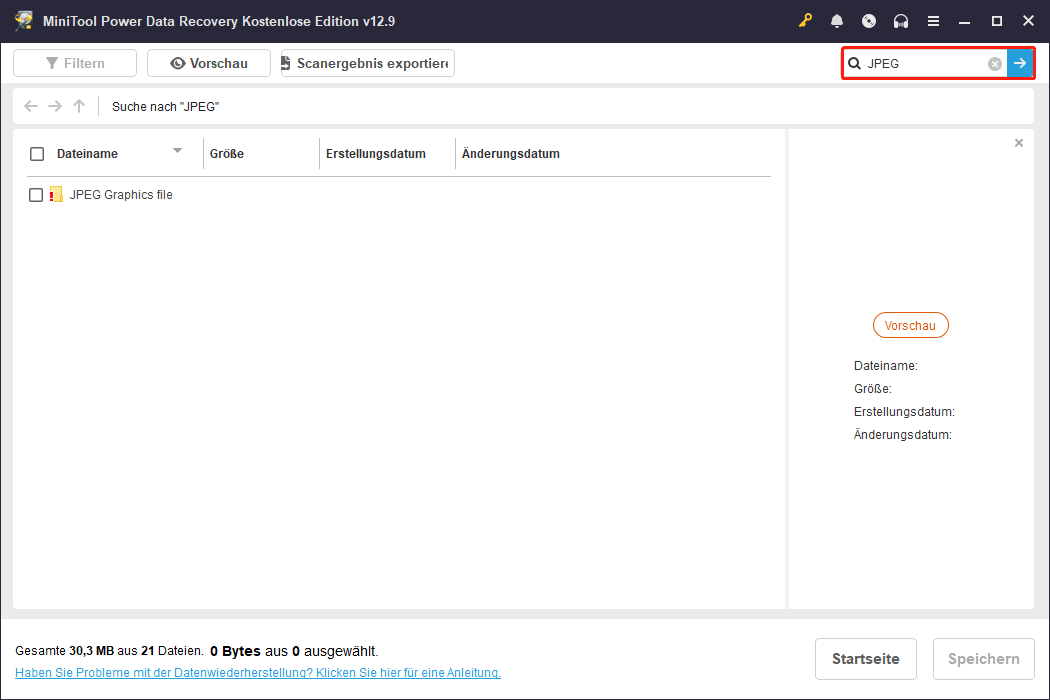This screenshot has width=1050, height=700.
Task: Clear the search text with the x icon
Action: click(x=995, y=64)
